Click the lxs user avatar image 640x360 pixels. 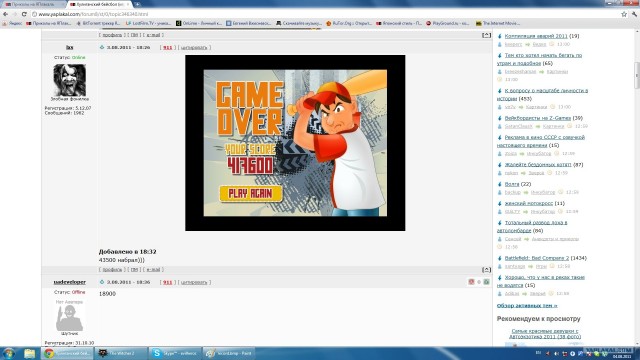(x=69, y=80)
